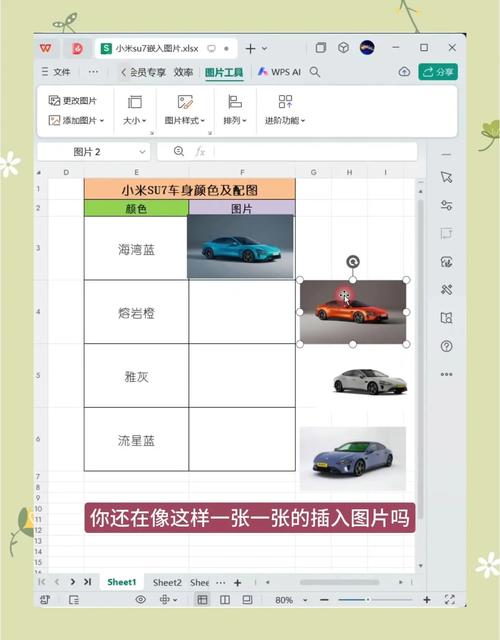Open the user account avatar
500x640 pixels.
(x=367, y=48)
